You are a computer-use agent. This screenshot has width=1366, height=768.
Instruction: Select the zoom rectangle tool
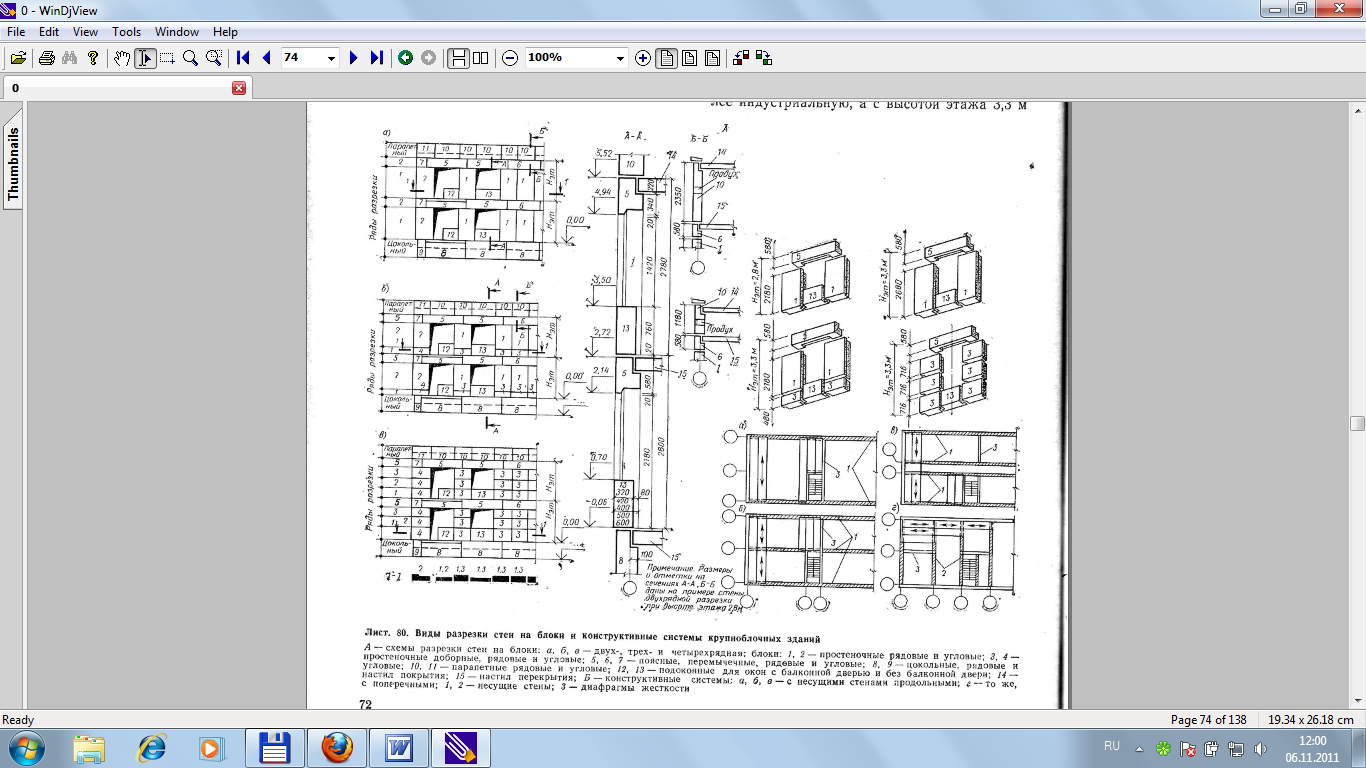coord(213,58)
